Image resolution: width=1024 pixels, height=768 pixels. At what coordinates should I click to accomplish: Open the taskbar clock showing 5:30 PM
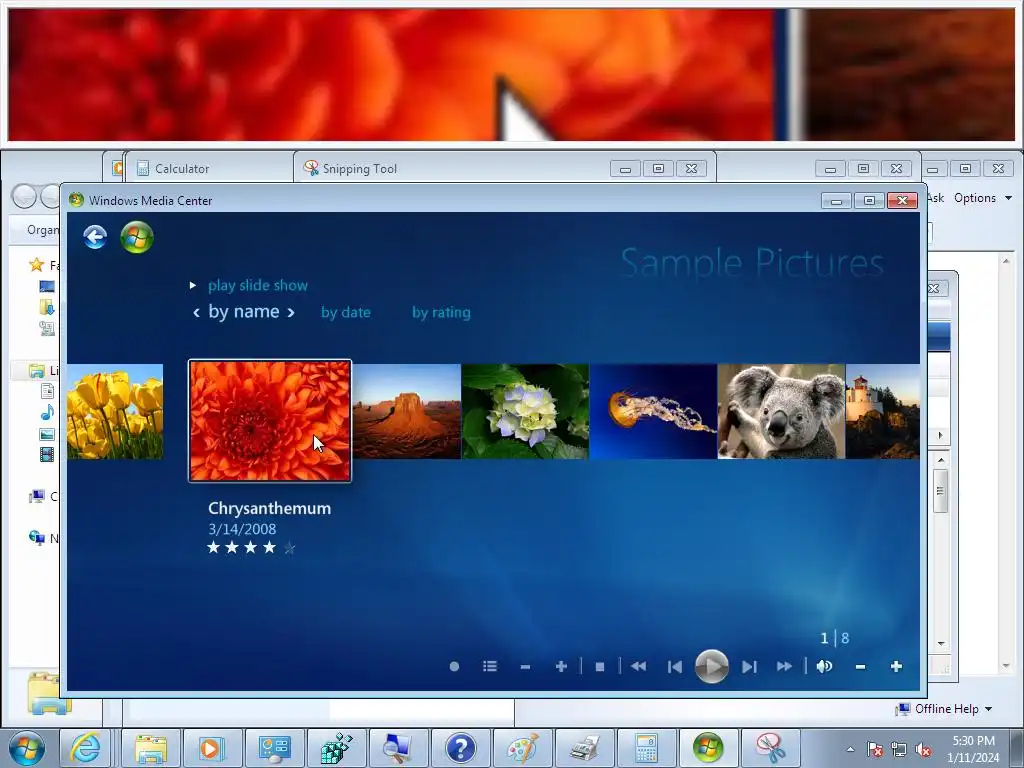click(973, 749)
